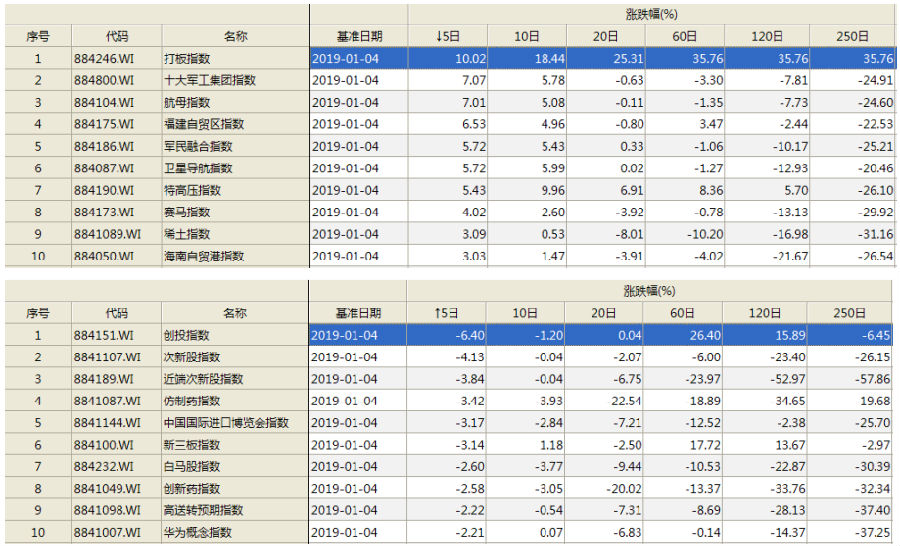This screenshot has width=900, height=546.
Task: Click the 10.02 value for 打板指数
Action: coord(471,59)
